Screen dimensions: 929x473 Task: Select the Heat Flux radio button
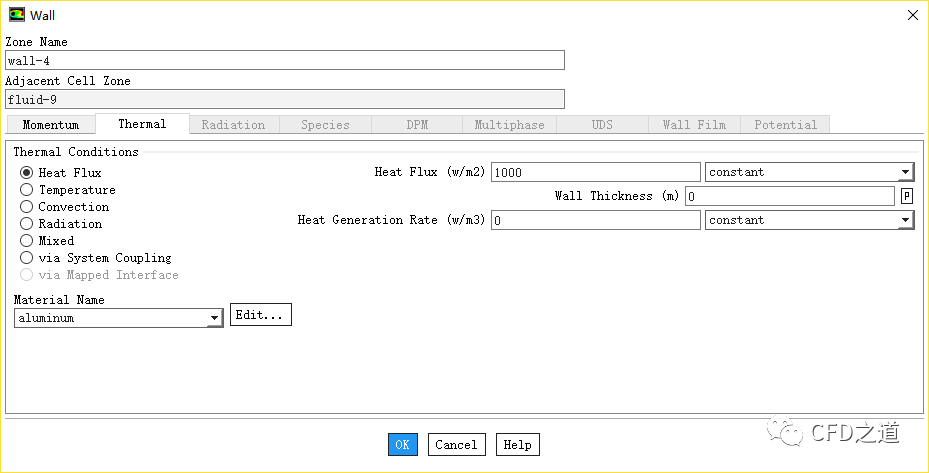(27, 173)
